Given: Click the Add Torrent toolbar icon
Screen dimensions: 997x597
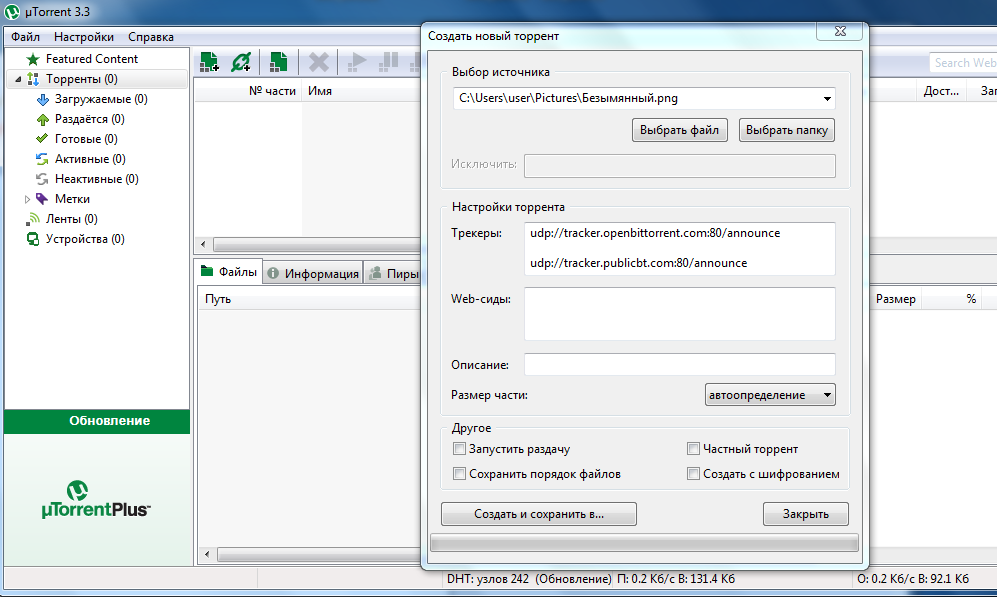Looking at the screenshot, I should (x=209, y=62).
